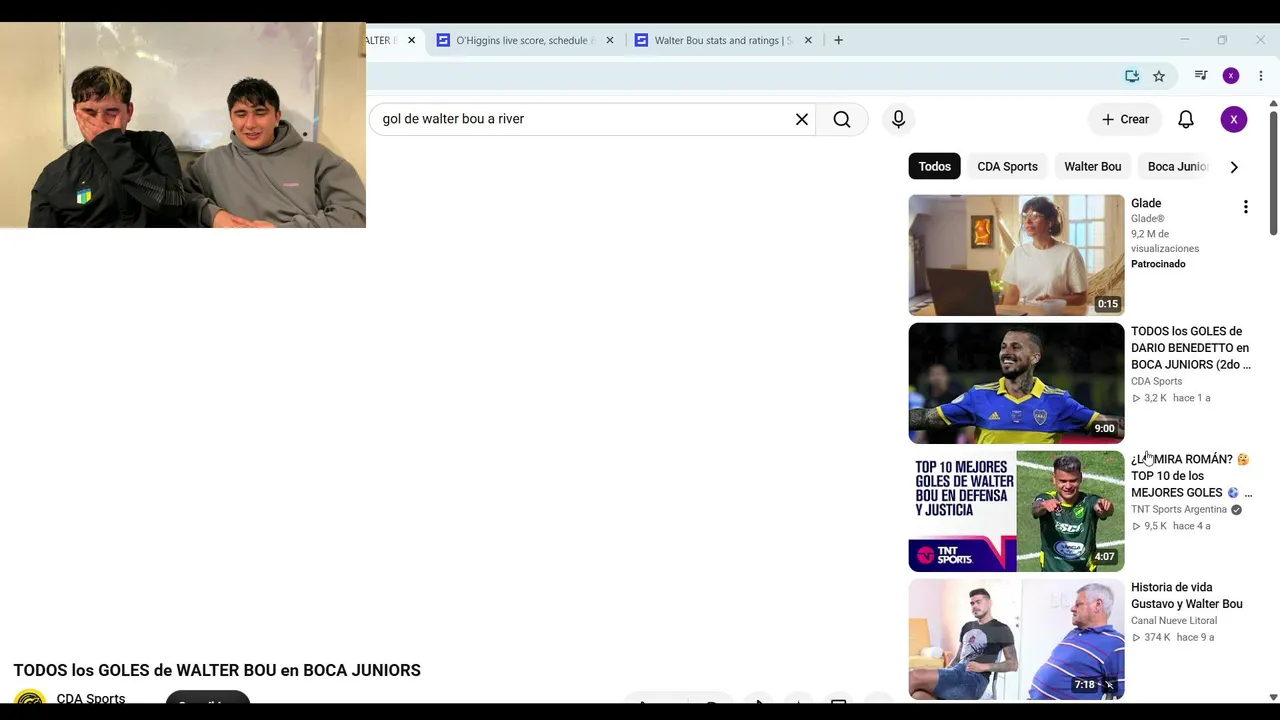The image size is (1280, 720).
Task: Close the O'Higgins live score tab
Action: click(x=610, y=40)
